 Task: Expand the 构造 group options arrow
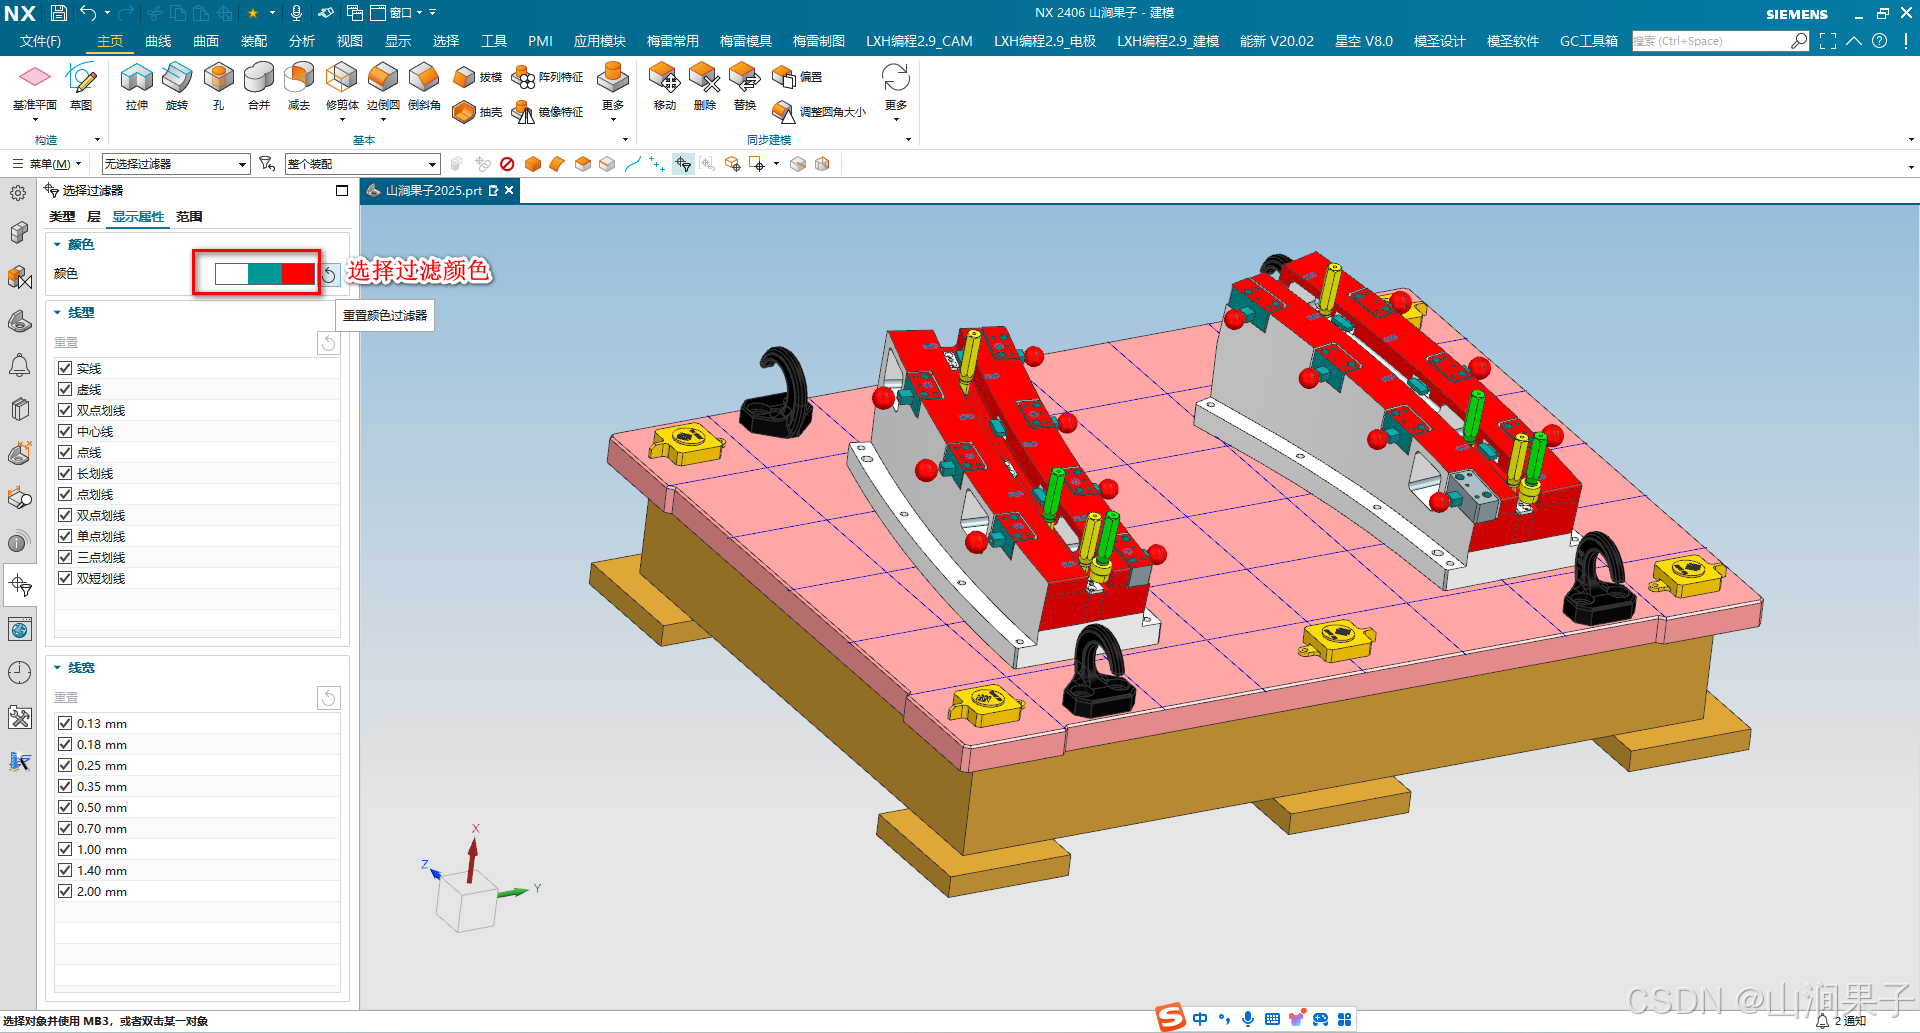click(97, 140)
